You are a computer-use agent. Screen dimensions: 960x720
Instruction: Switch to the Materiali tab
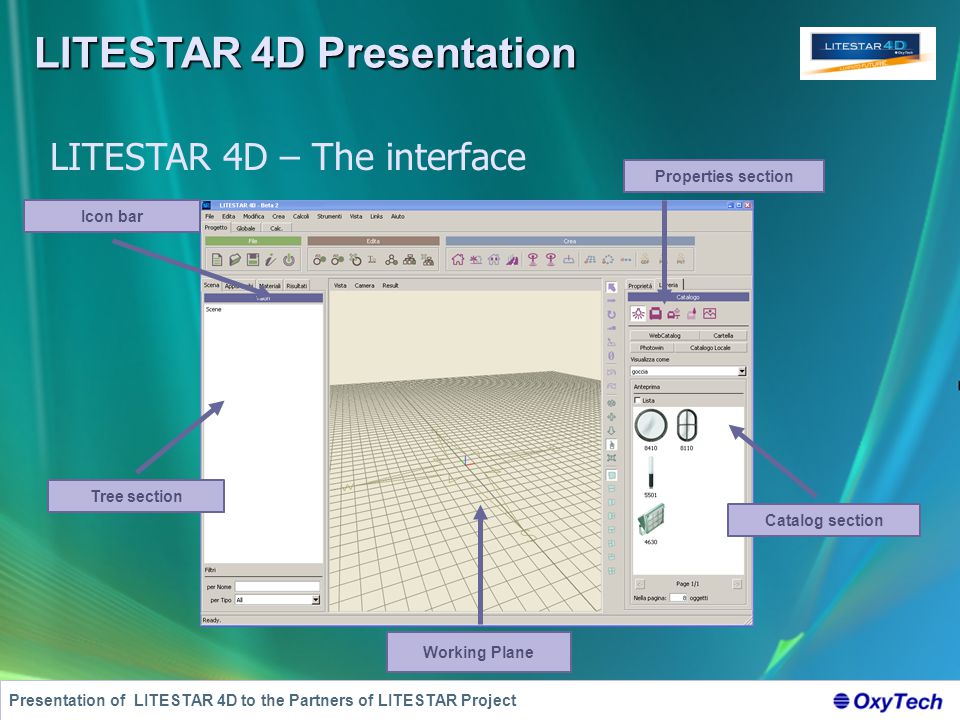coord(269,286)
